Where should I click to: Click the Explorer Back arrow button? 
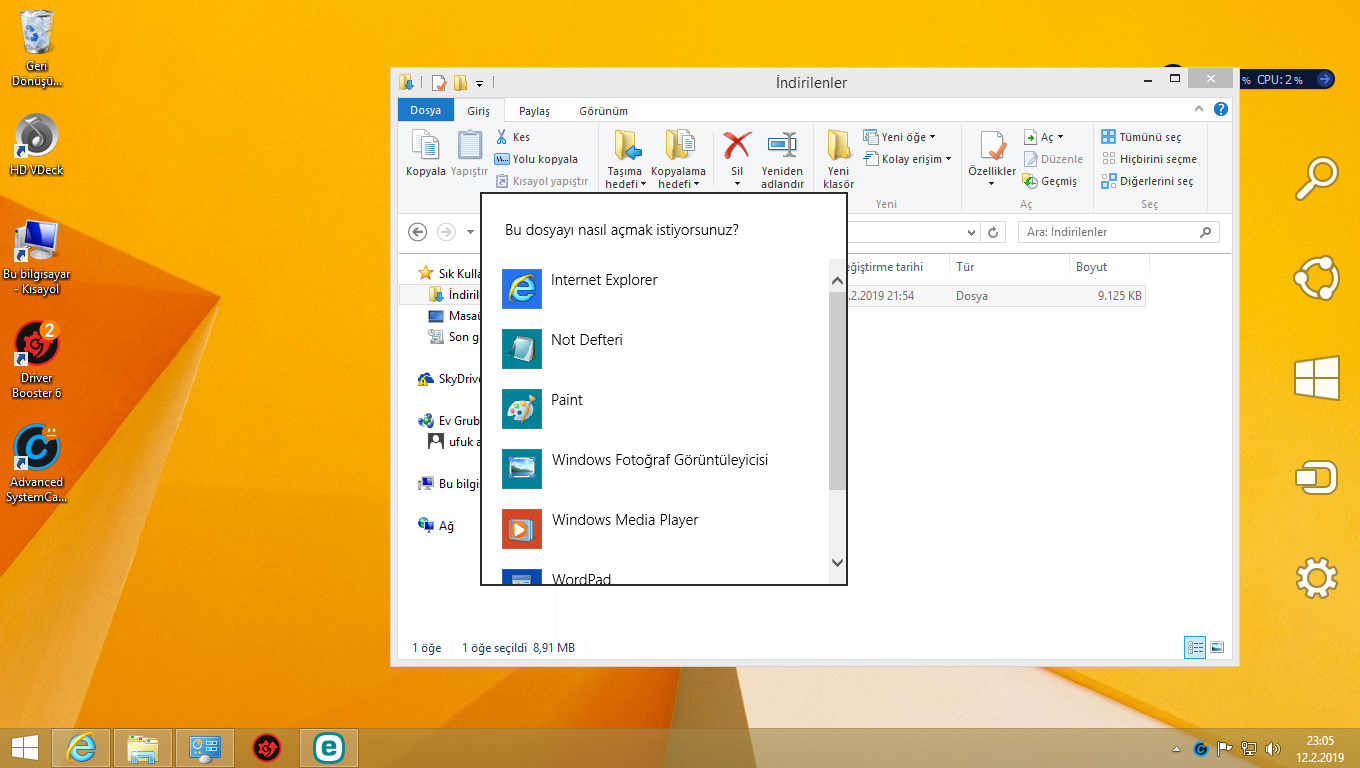click(x=418, y=232)
